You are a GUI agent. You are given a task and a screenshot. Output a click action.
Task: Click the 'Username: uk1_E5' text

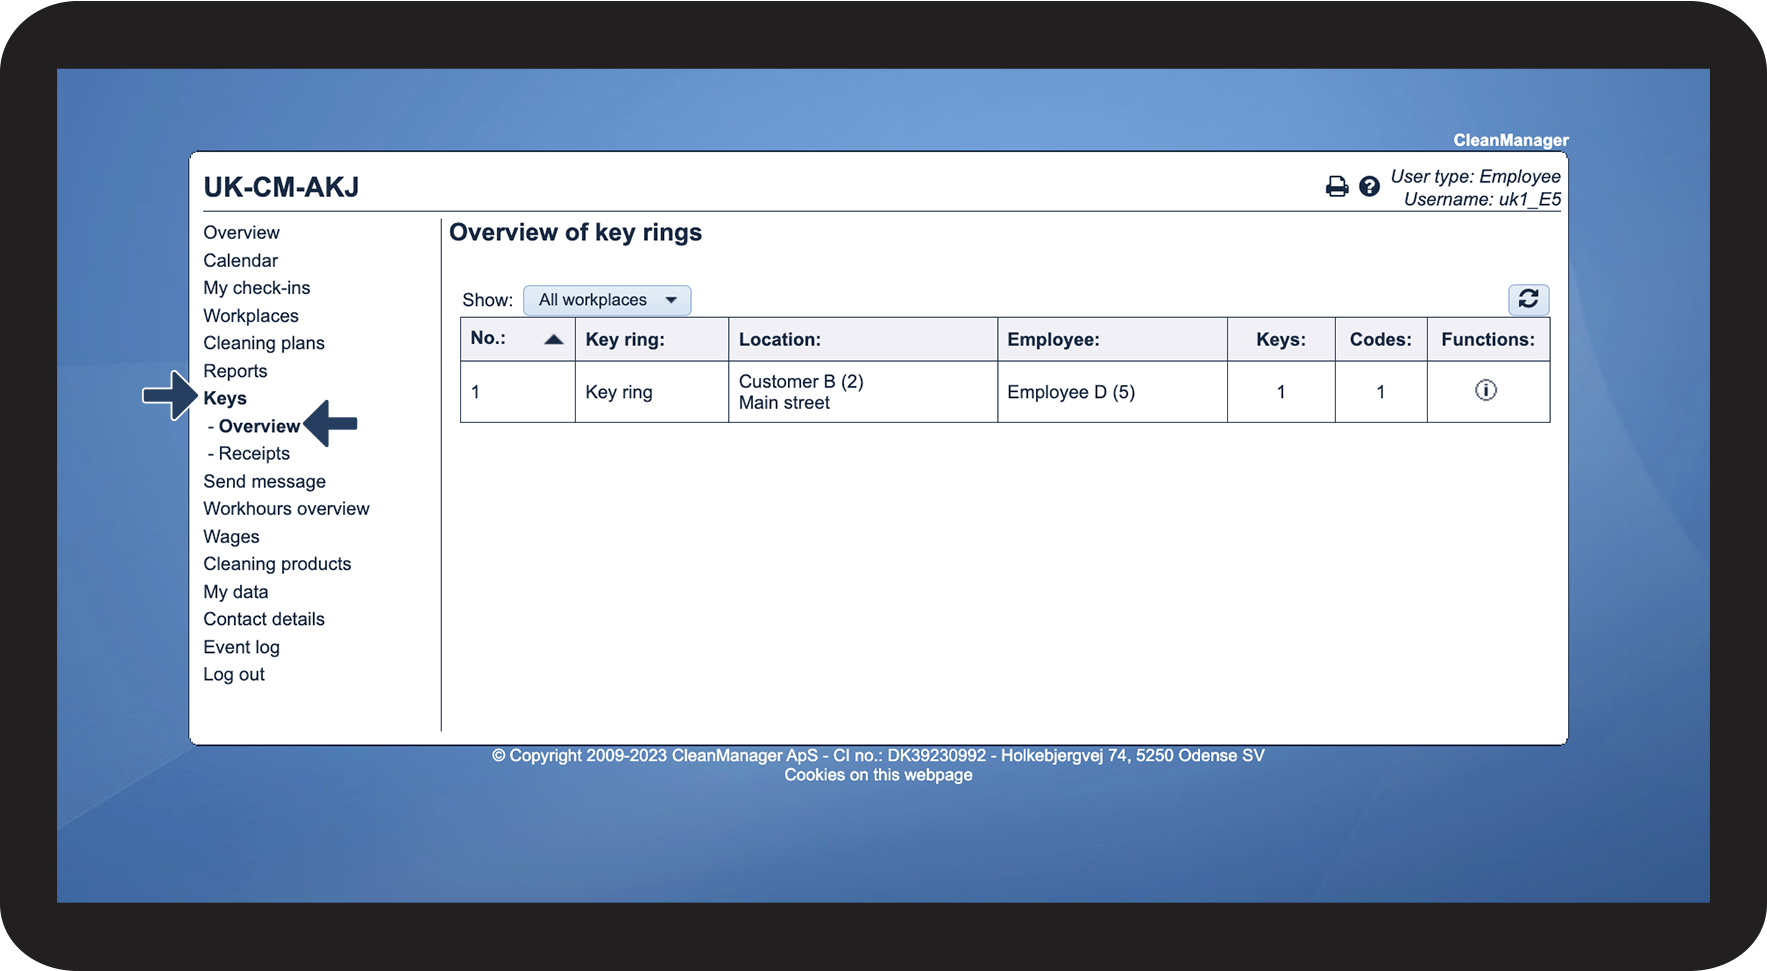point(1482,200)
